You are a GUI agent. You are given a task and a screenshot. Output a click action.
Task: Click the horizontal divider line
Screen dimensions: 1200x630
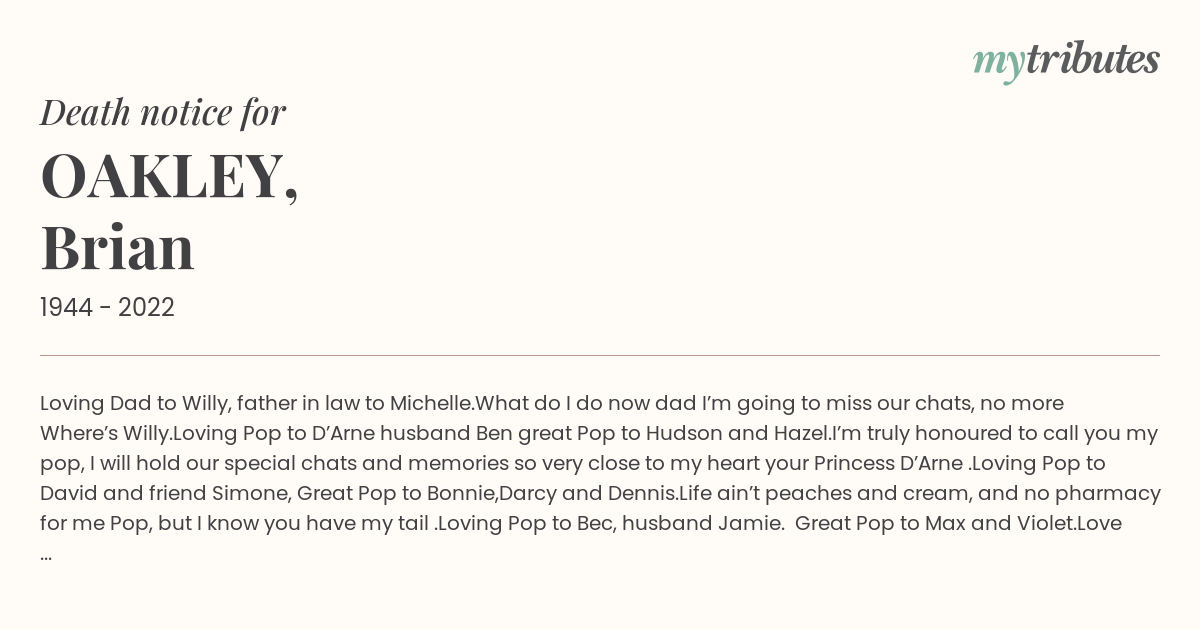pos(600,355)
